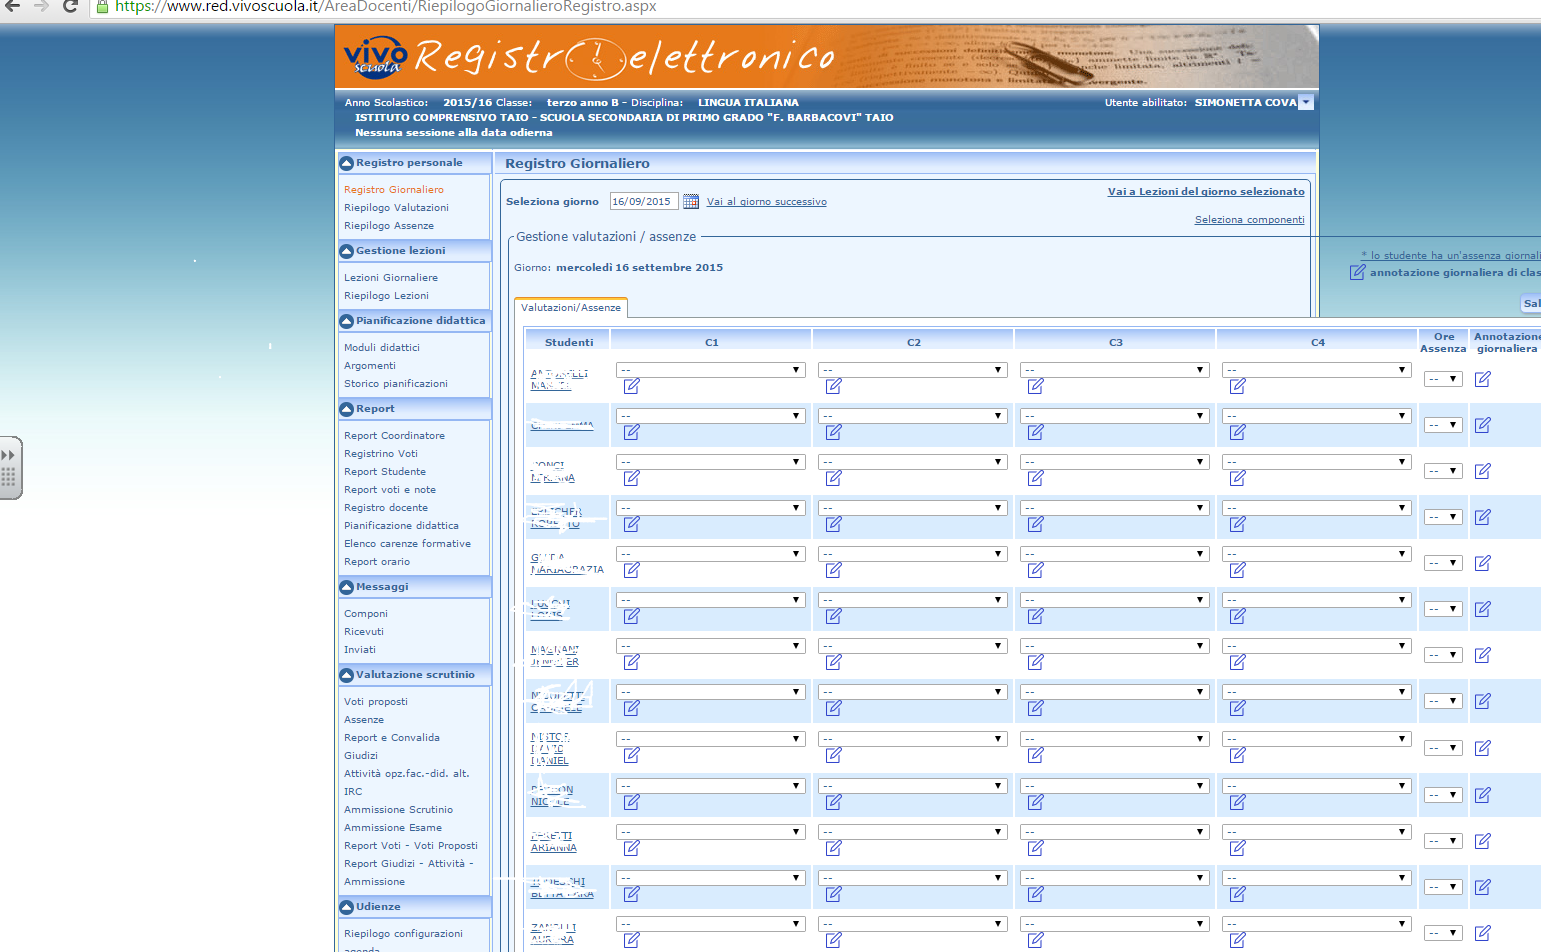Open the calendar picker next to the date field
1541x952 pixels.
pos(691,201)
